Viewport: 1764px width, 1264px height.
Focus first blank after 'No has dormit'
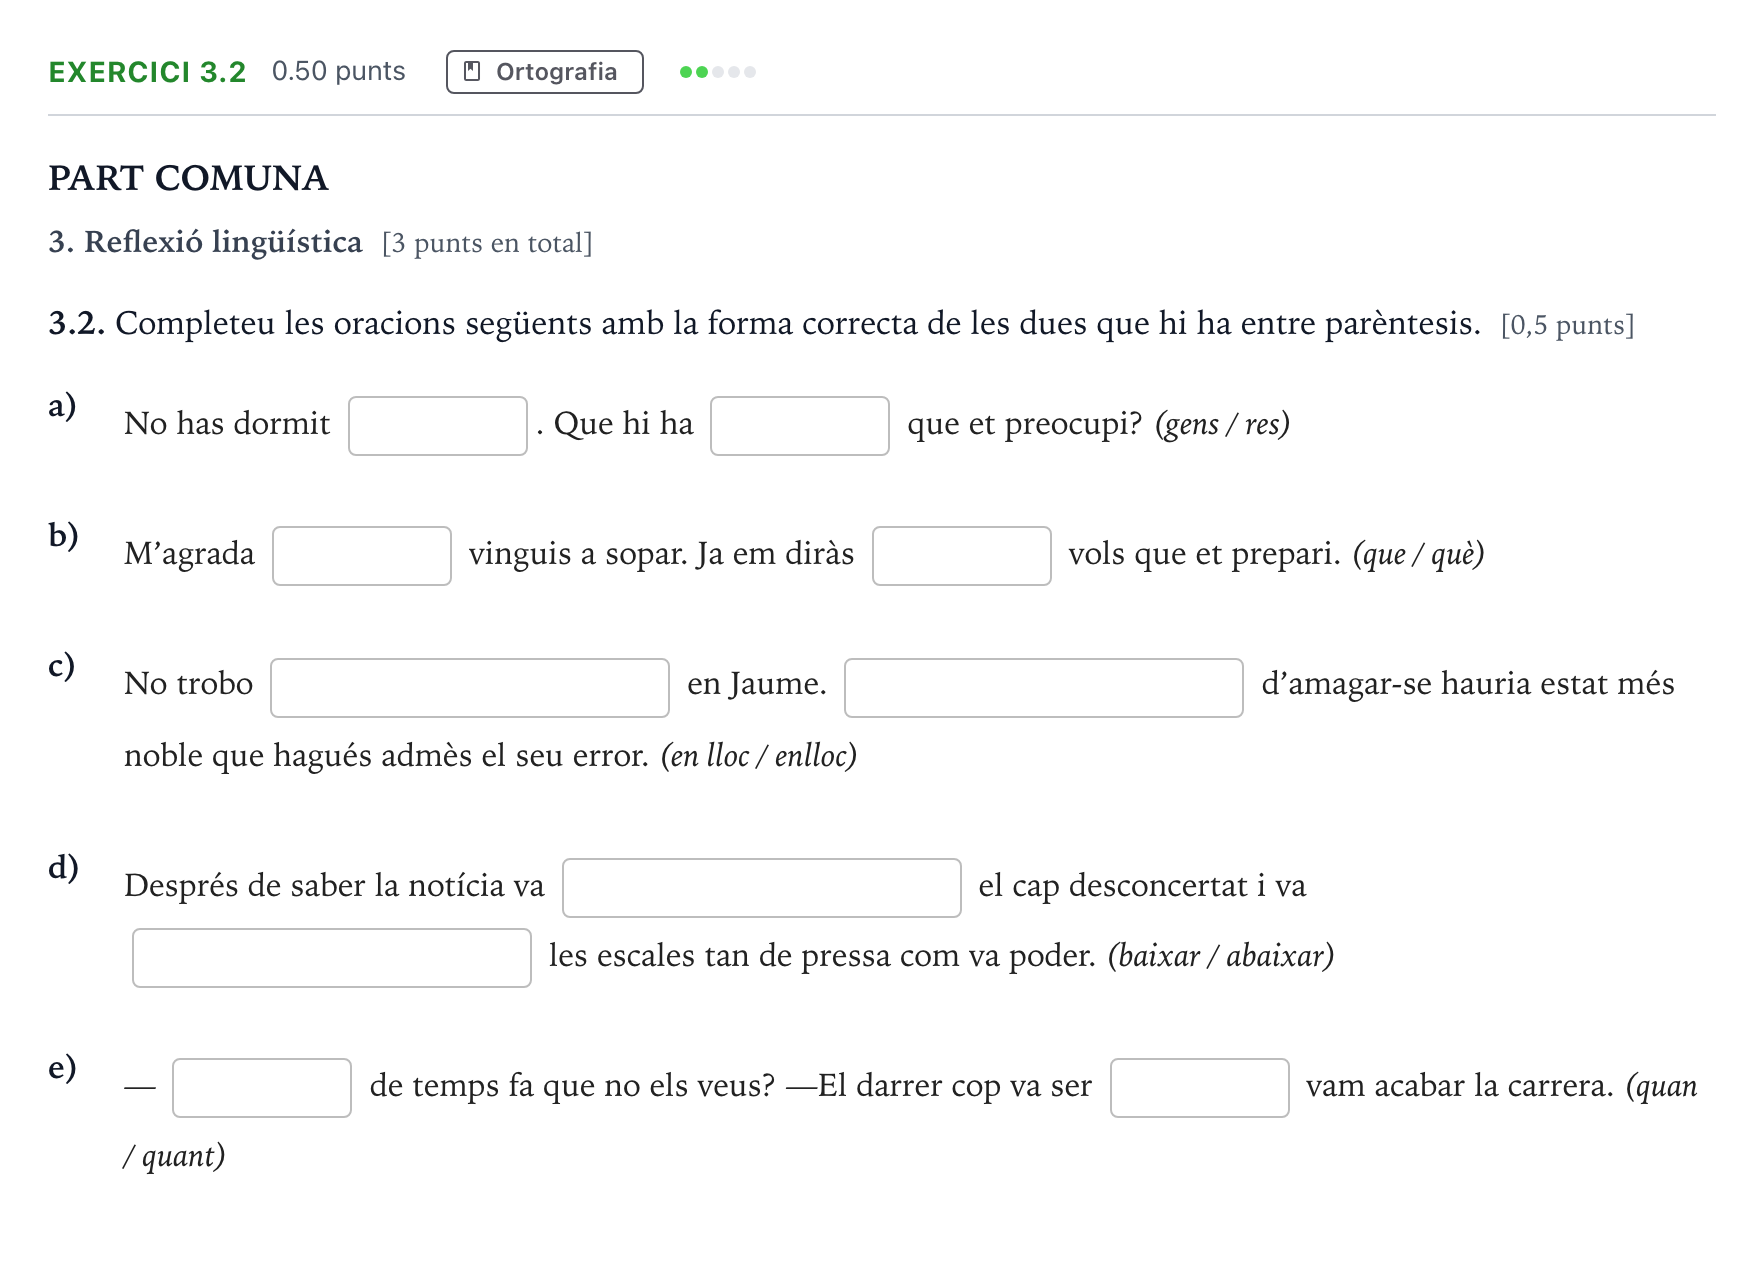coord(438,426)
